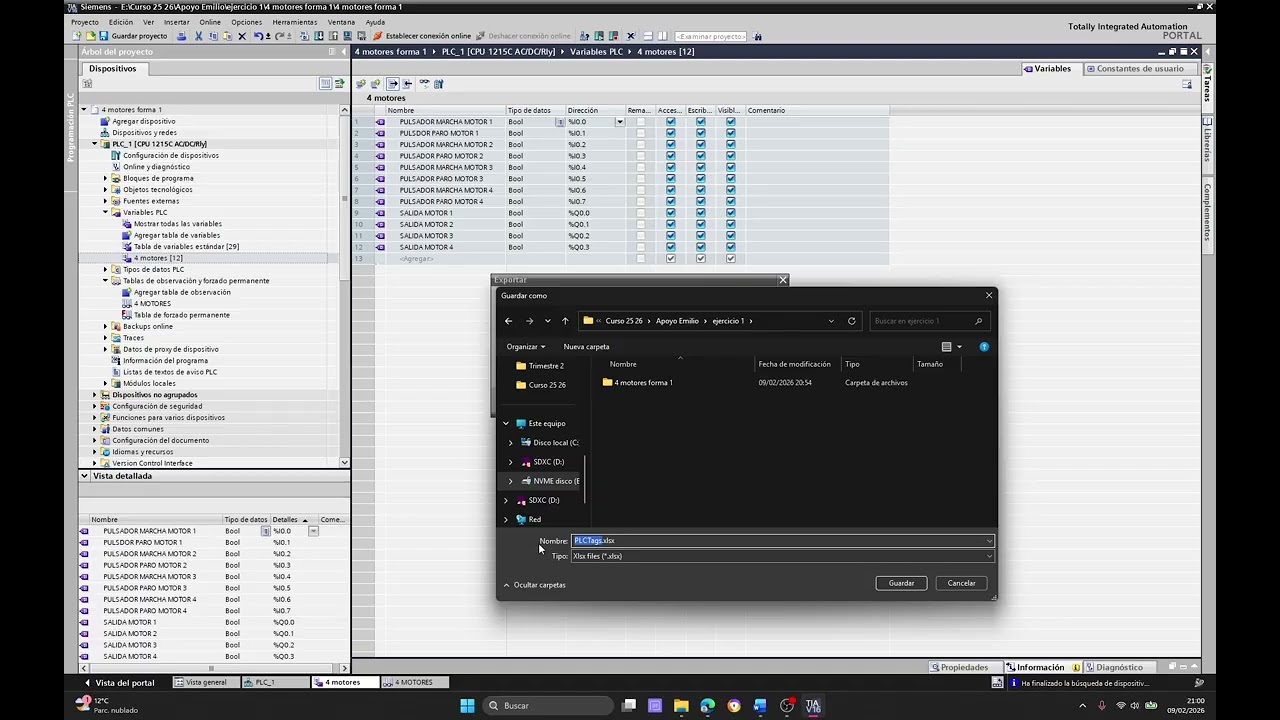The image size is (1280, 720).
Task: Click Vista del portal at bottom left
Action: [x=119, y=682]
